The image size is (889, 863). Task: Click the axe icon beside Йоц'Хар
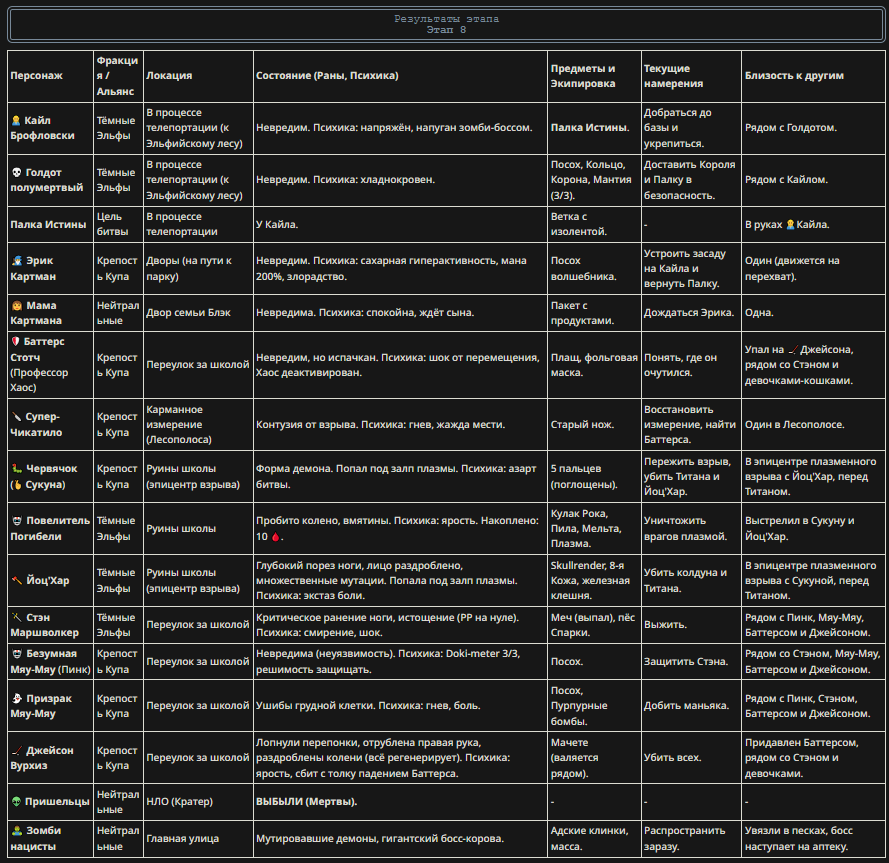[x=18, y=581]
